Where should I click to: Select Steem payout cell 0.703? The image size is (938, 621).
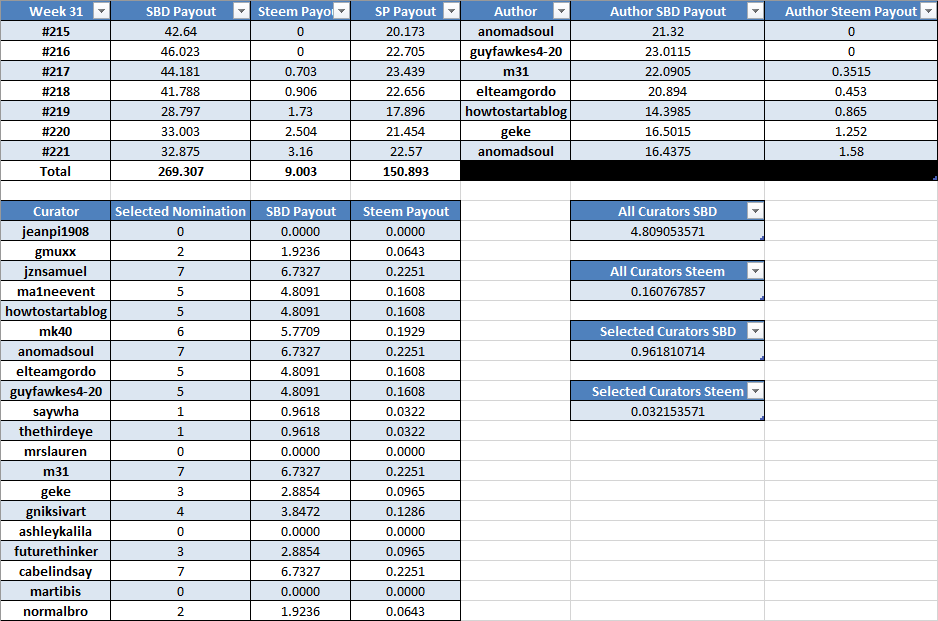tap(300, 71)
